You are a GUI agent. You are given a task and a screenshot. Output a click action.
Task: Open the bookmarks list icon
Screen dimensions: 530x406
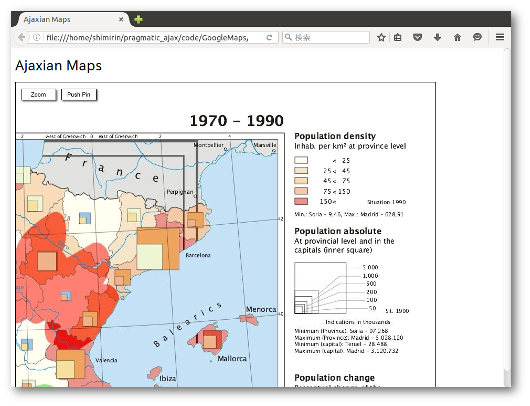coord(398,37)
